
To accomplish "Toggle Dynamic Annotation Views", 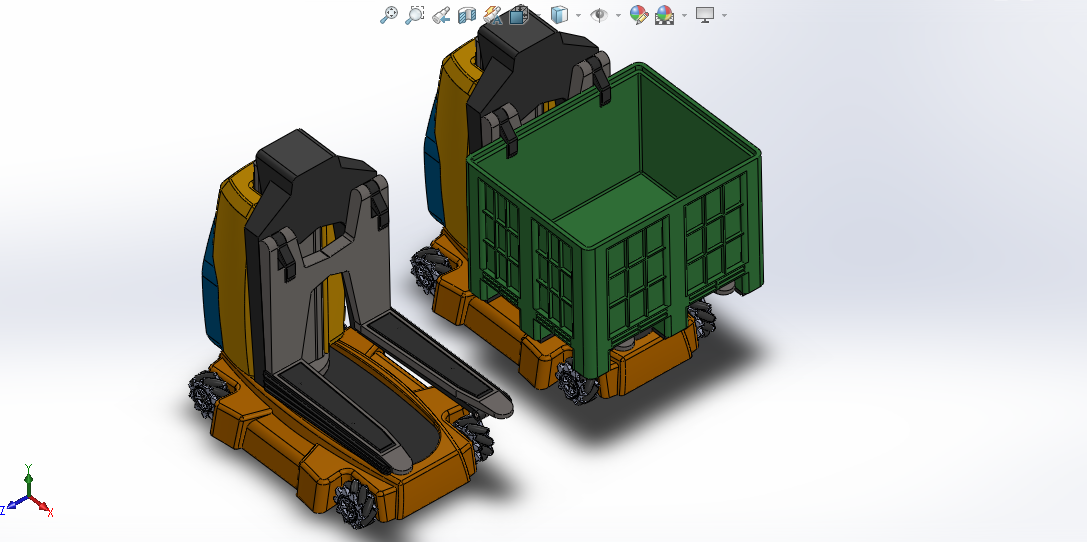I will click(492, 15).
